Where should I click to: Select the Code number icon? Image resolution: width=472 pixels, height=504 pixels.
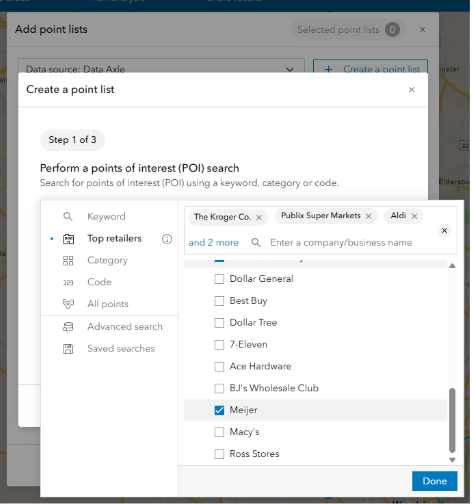pyautogui.click(x=68, y=283)
